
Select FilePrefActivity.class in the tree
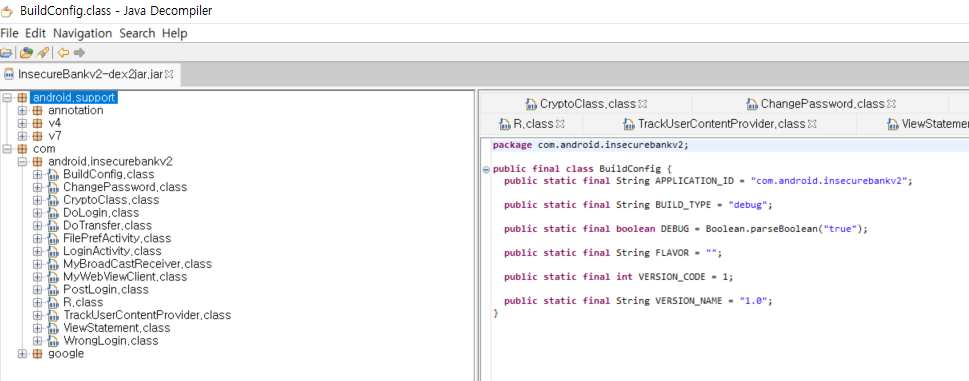click(x=117, y=238)
